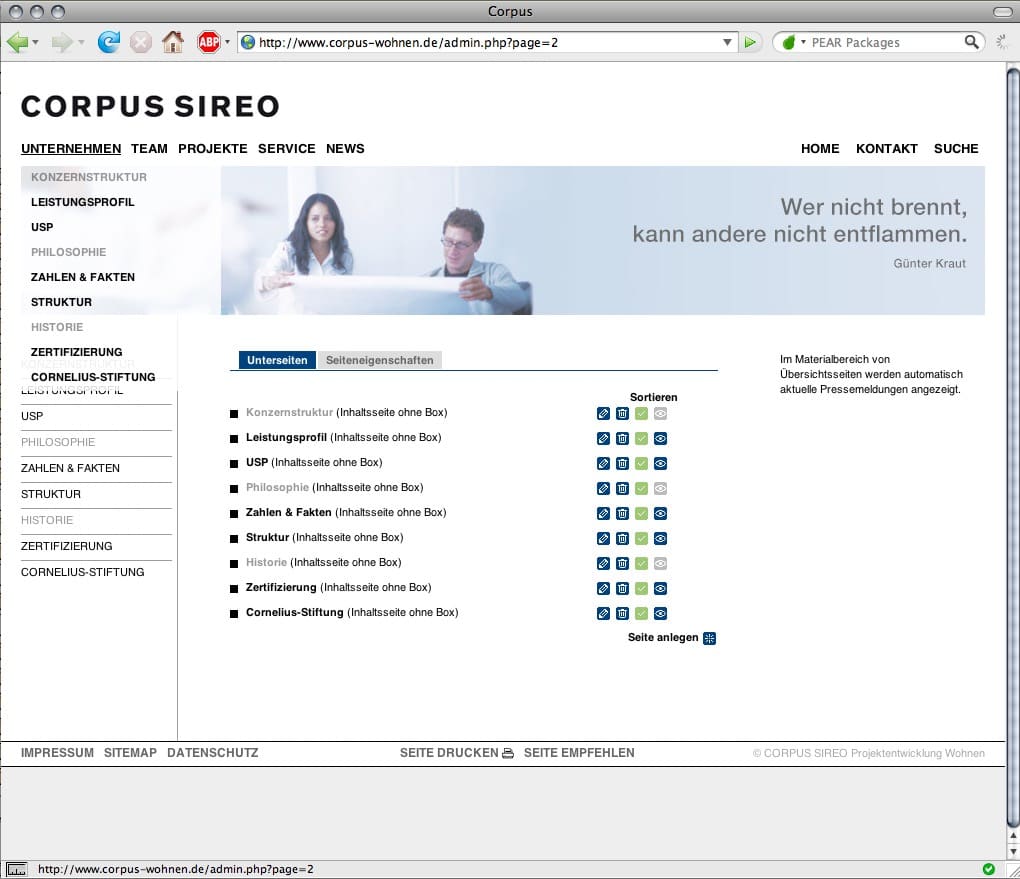Viewport: 1020px width, 879px height.
Task: Open the TEAM navigation item
Action: coord(149,149)
